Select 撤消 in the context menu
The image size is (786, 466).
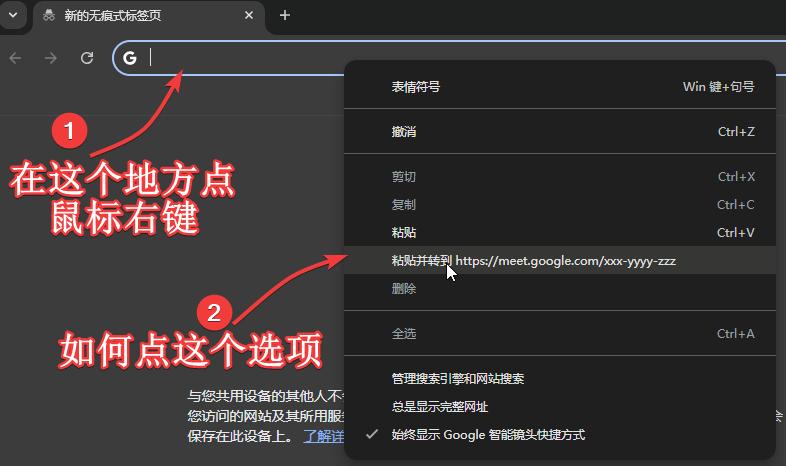[x=560, y=132]
